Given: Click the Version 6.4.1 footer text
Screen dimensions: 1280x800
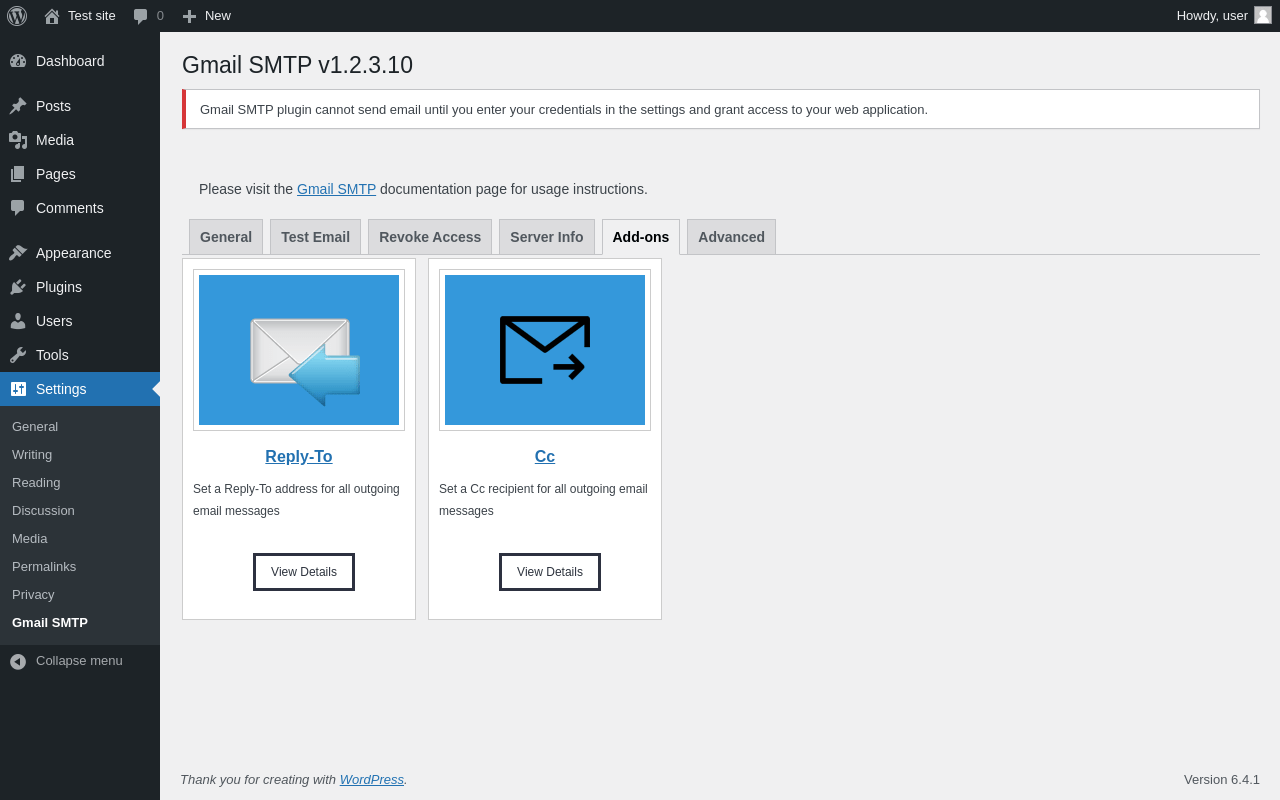Looking at the screenshot, I should point(1222,779).
